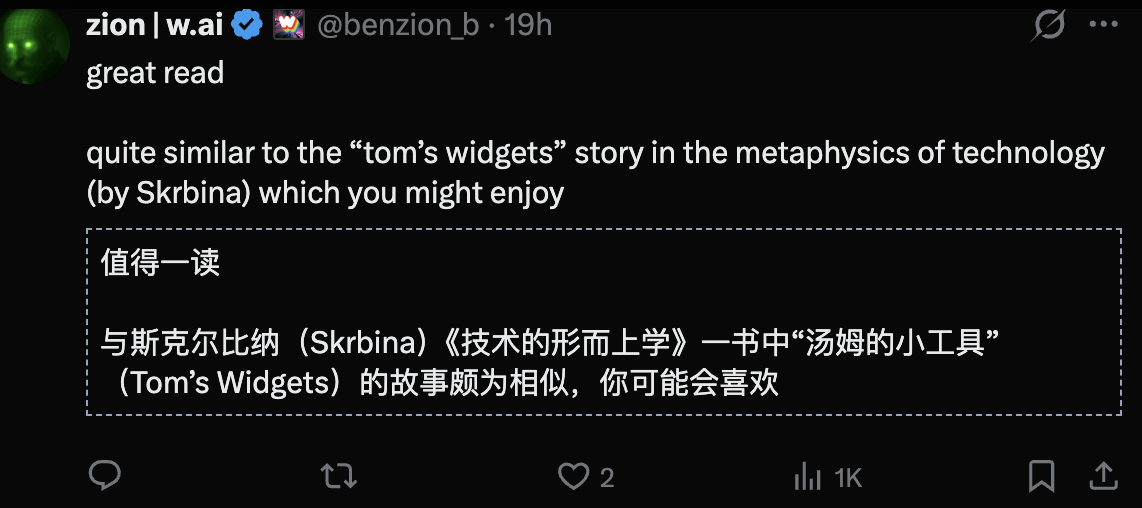This screenshot has width=1142, height=508.
Task: Click the blue verified checkmark badge
Action: (247, 25)
